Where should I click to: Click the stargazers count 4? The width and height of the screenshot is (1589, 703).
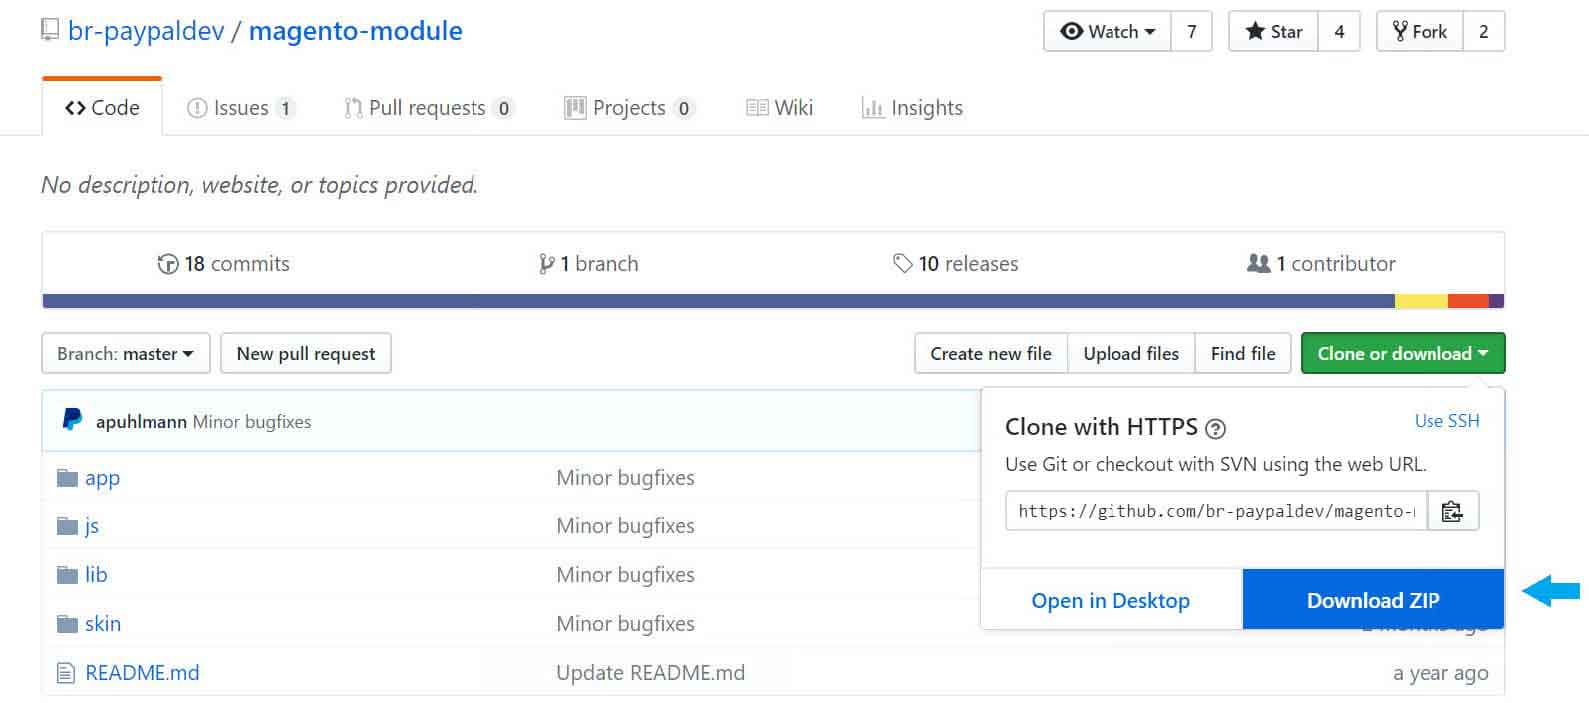pos(1339,31)
